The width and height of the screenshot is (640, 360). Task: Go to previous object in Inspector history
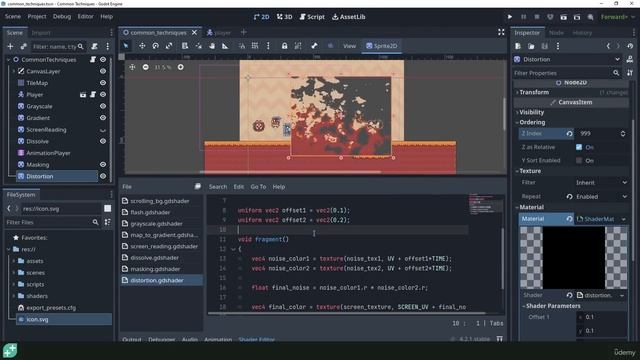click(x=608, y=46)
